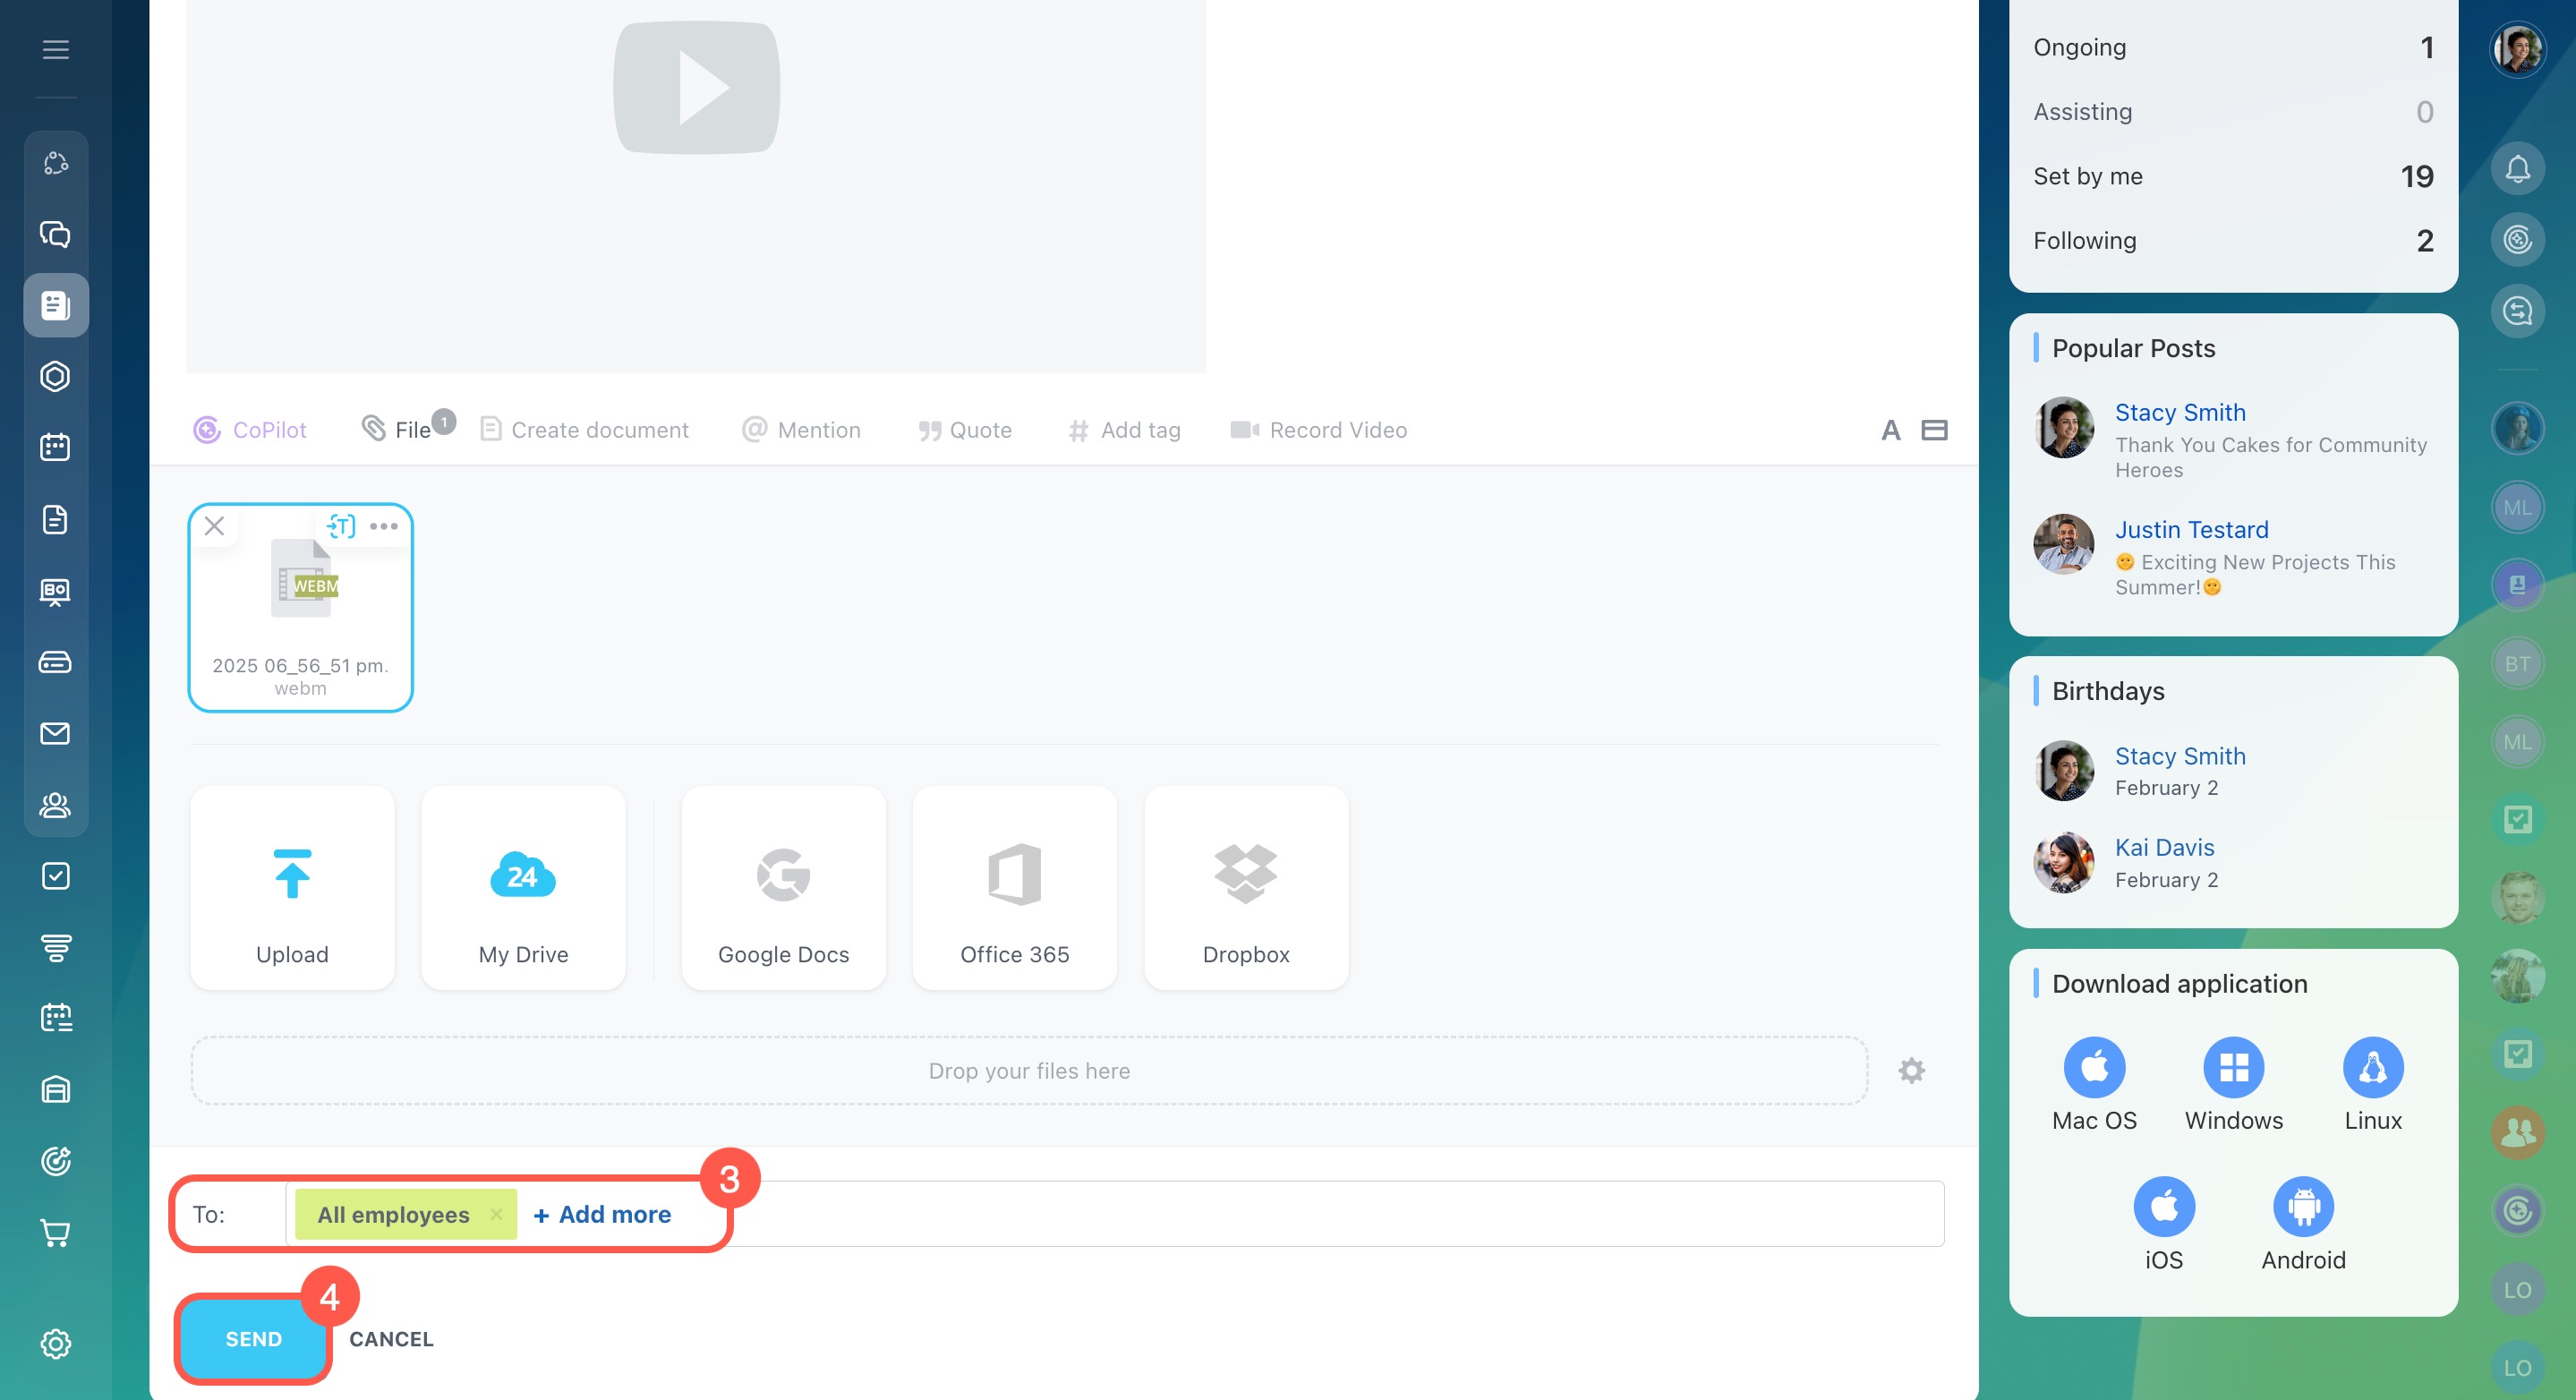Click the Upload tile
Image resolution: width=2576 pixels, height=1400 pixels.
[292, 888]
